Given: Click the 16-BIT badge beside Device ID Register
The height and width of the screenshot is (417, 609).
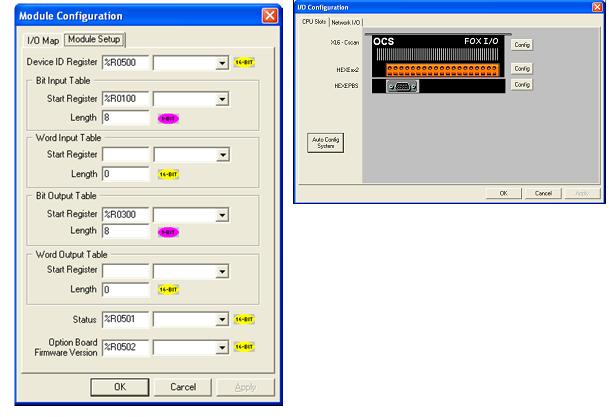Looking at the screenshot, I should coord(244,62).
